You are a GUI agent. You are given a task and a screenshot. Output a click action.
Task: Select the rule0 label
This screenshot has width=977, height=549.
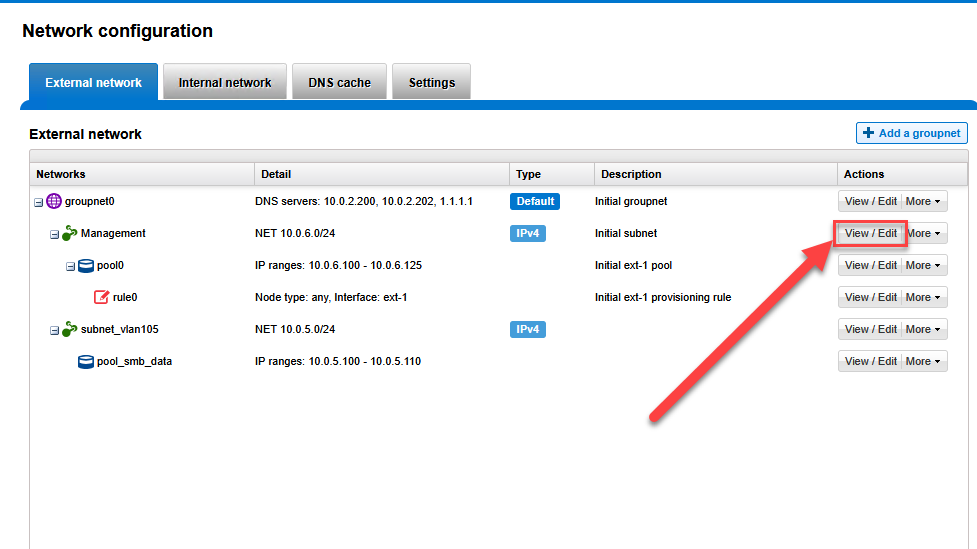click(125, 297)
